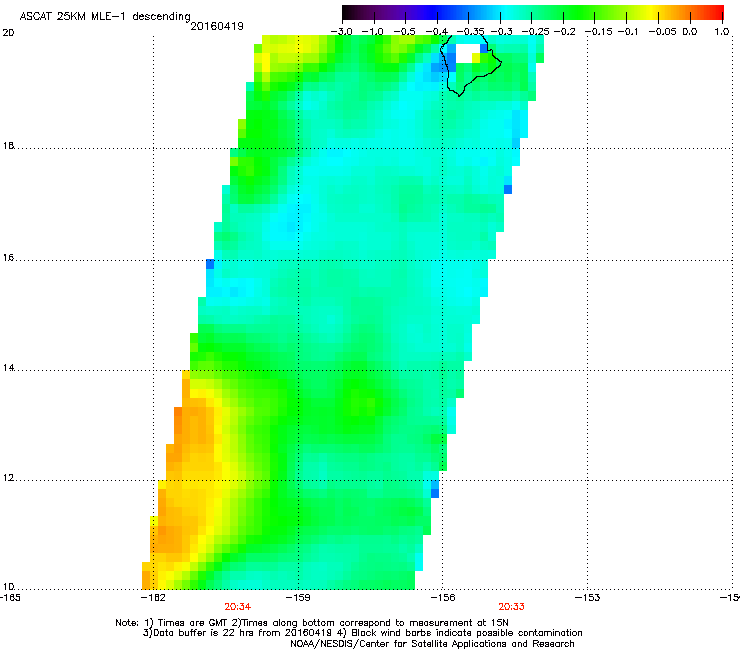Click colorbar tick label -1.0
Screen dimensions: 740x650
coord(372,32)
